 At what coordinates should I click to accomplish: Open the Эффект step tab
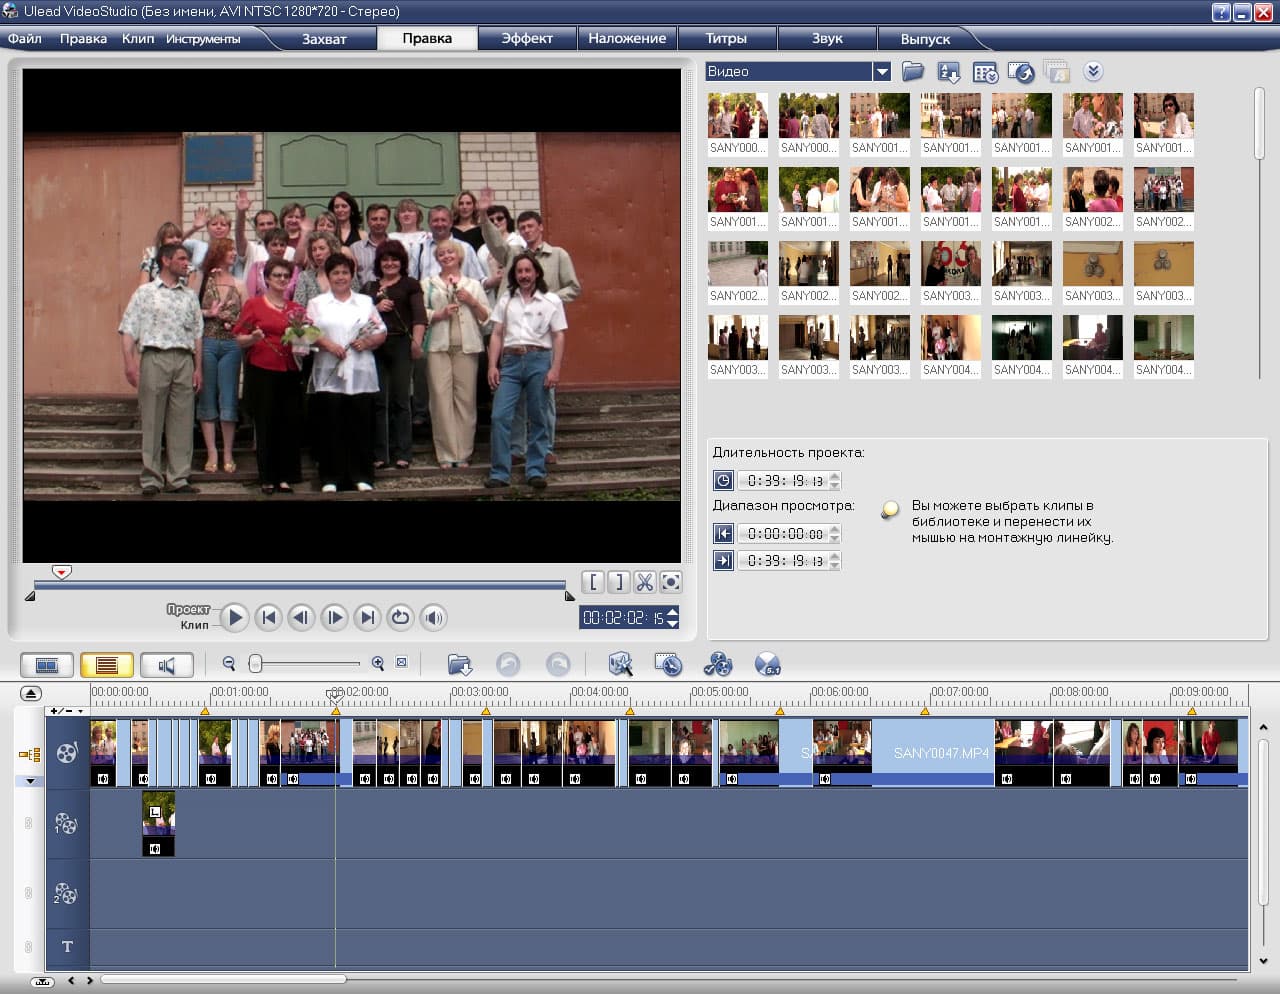tap(527, 38)
